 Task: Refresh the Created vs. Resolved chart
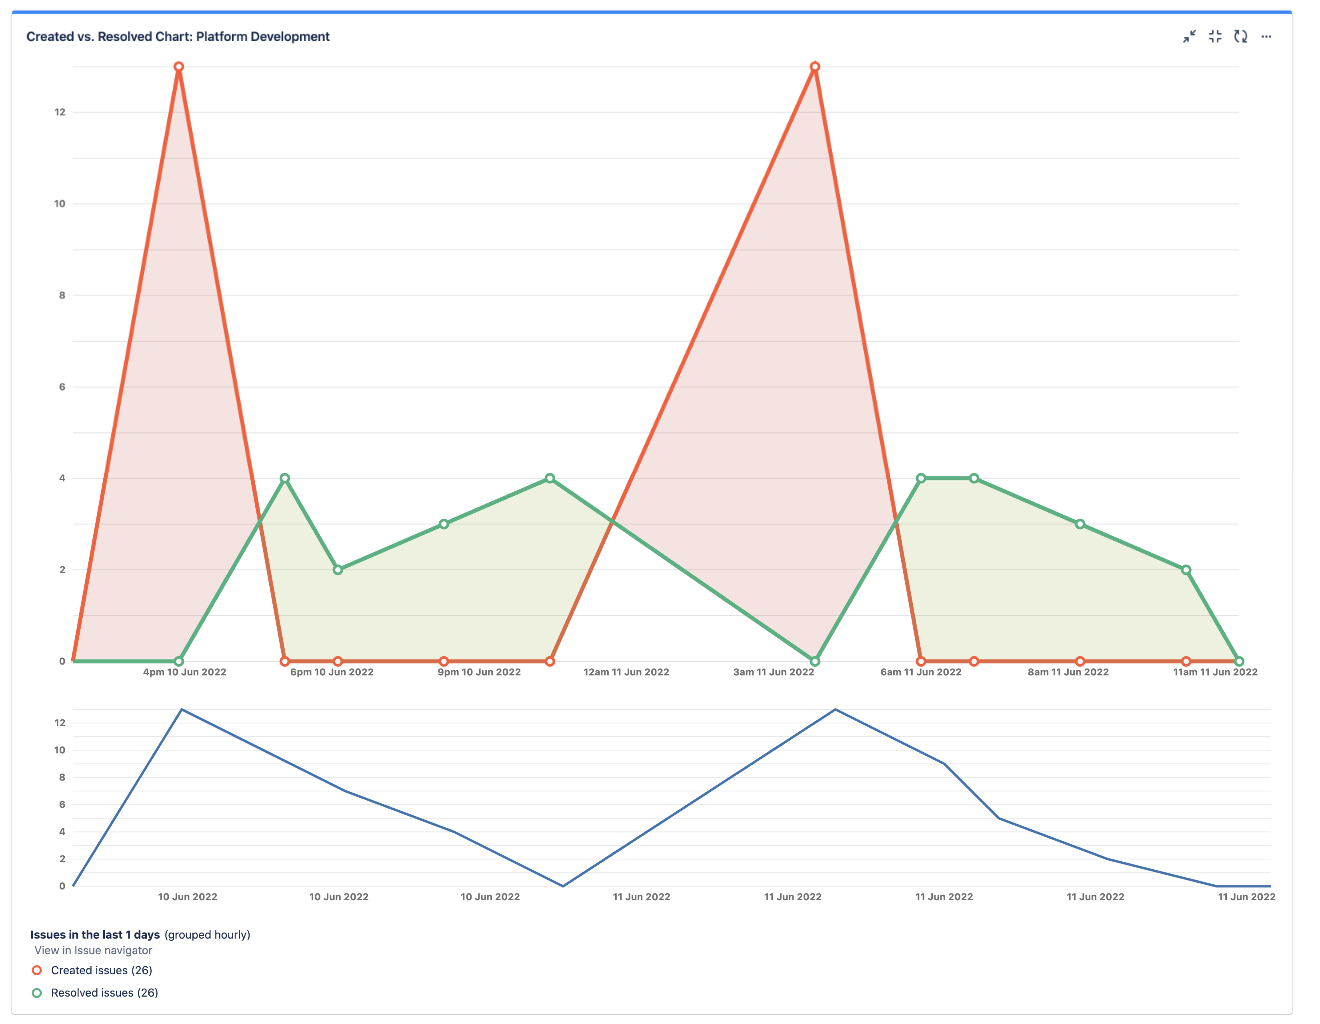coord(1240,37)
